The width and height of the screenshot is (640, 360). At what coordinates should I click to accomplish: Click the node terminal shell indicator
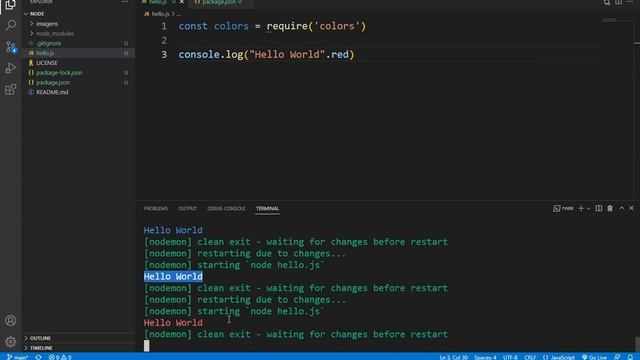pyautogui.click(x=563, y=208)
